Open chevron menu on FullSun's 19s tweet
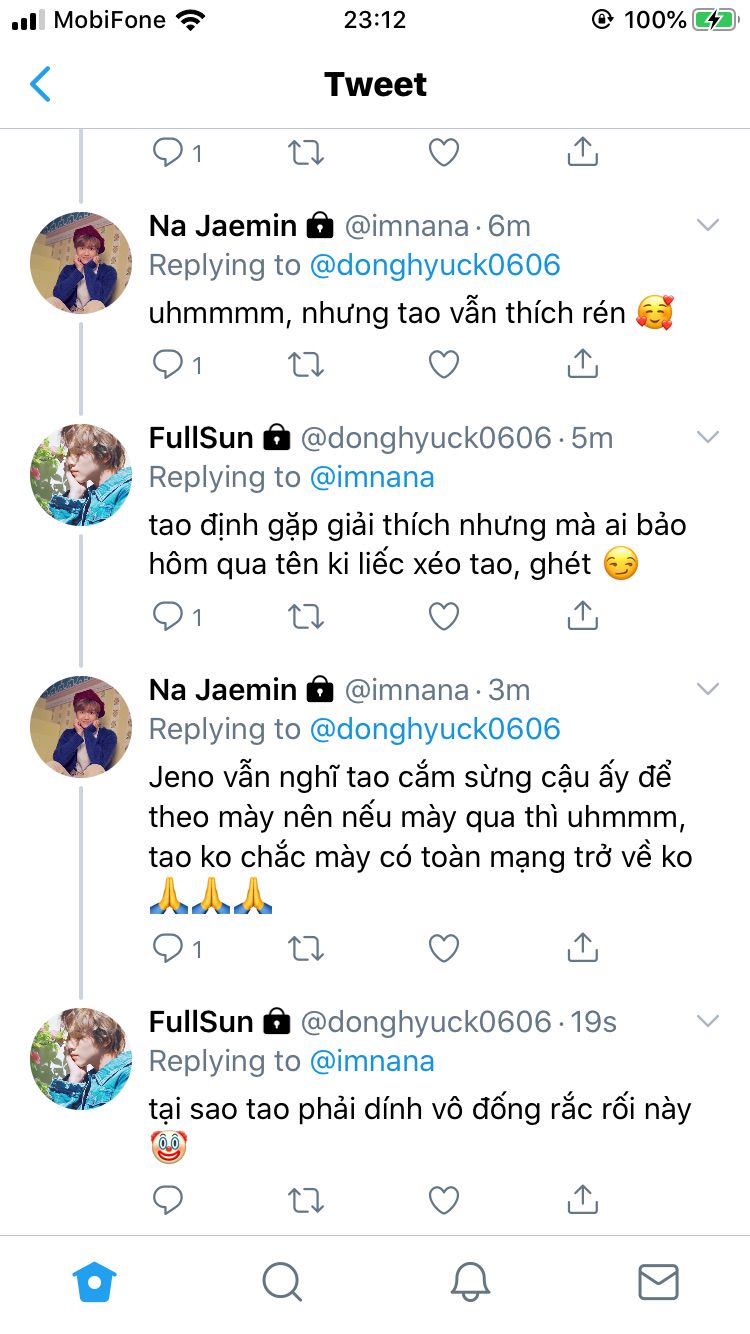This screenshot has height=1334, width=750. tap(708, 1021)
